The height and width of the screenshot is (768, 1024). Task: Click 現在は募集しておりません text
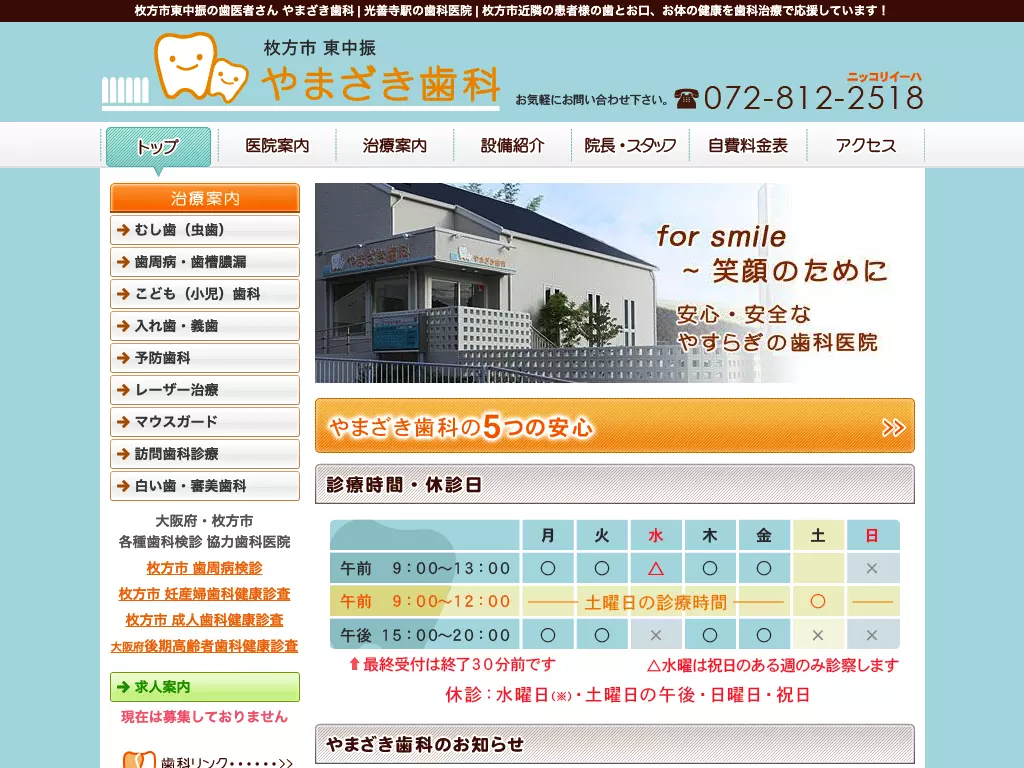204,716
